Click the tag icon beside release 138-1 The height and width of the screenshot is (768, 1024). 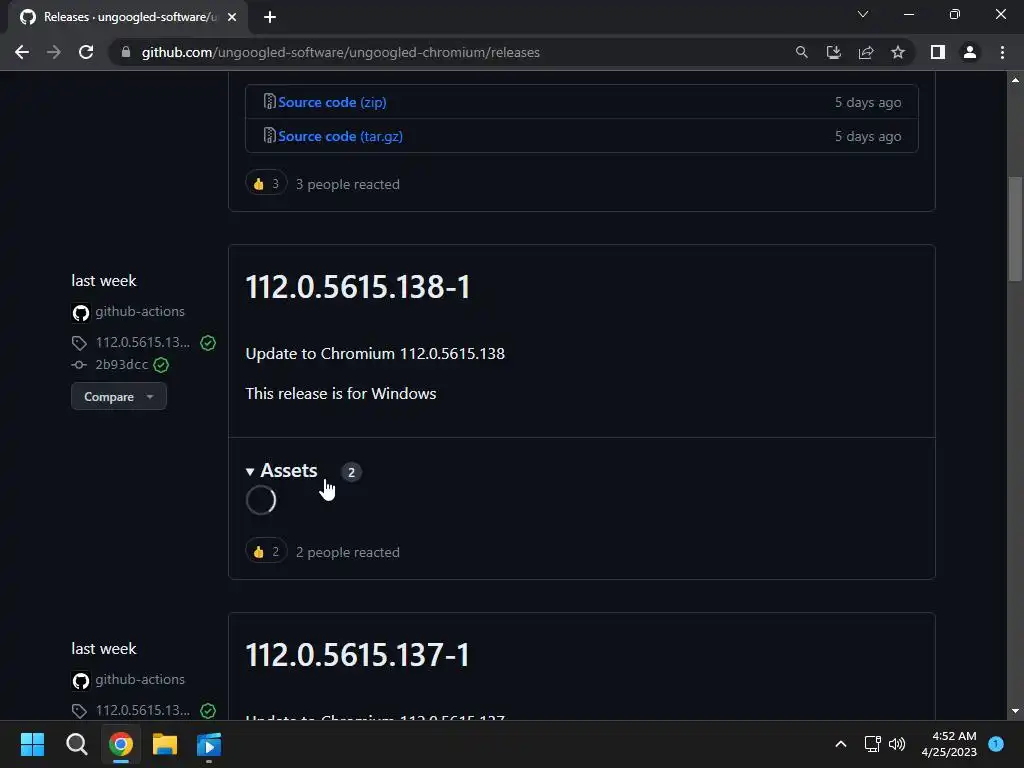click(x=79, y=343)
